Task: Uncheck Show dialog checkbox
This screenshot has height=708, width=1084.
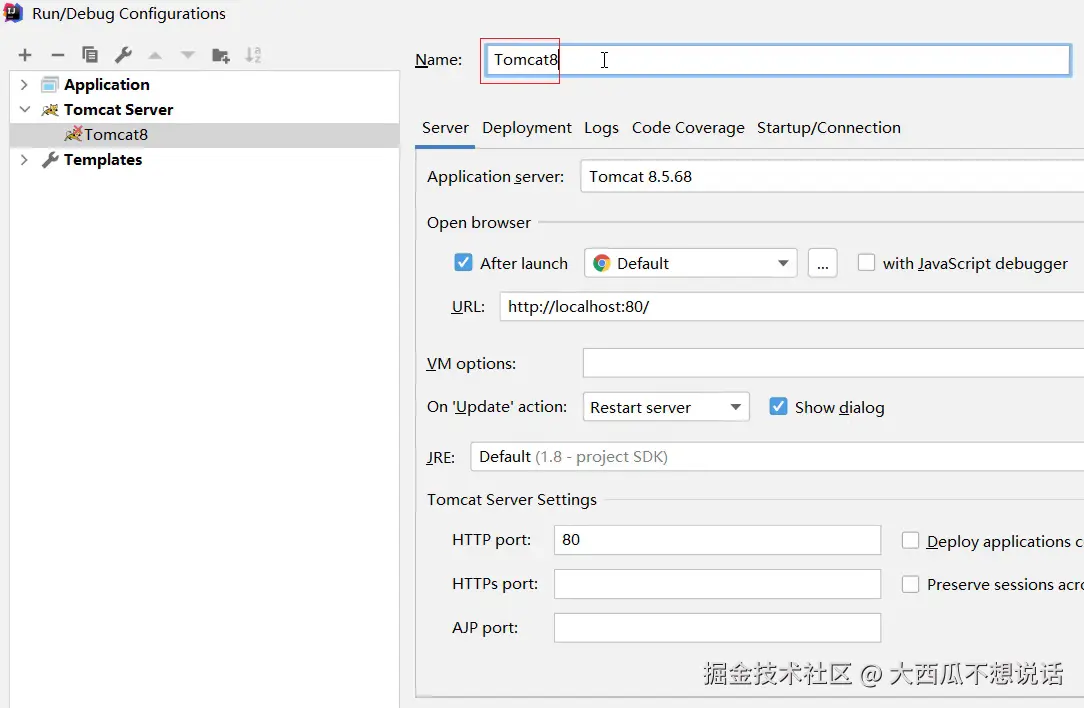Action: pyautogui.click(x=778, y=407)
